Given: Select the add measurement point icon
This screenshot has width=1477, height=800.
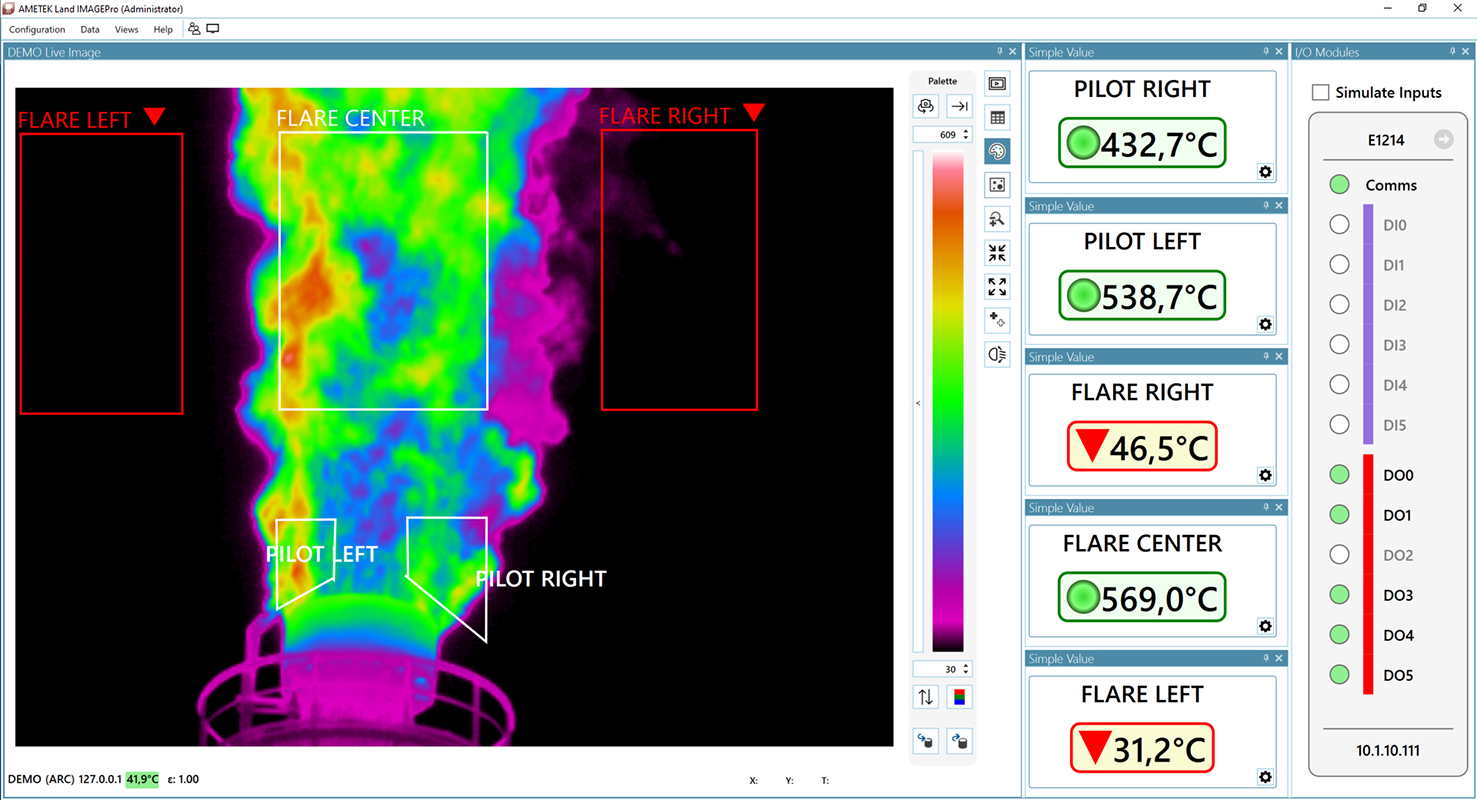Looking at the screenshot, I should (997, 320).
